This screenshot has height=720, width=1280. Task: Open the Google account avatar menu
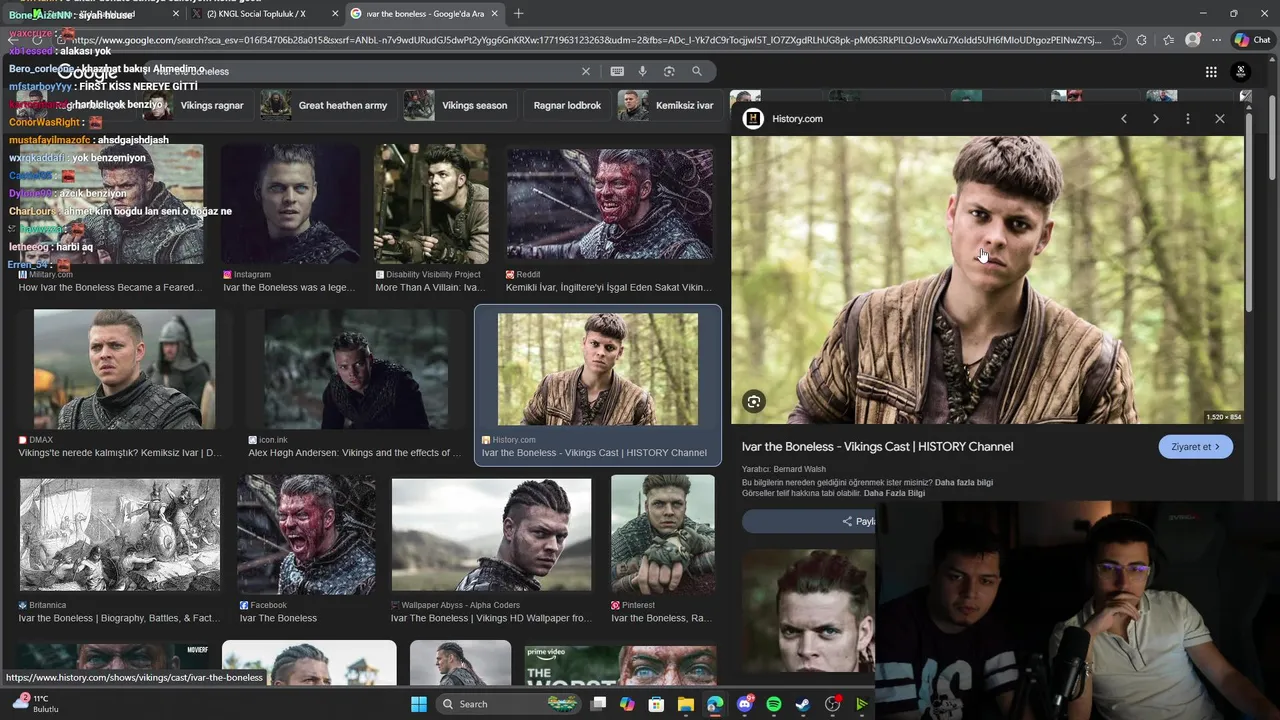coord(1241,71)
